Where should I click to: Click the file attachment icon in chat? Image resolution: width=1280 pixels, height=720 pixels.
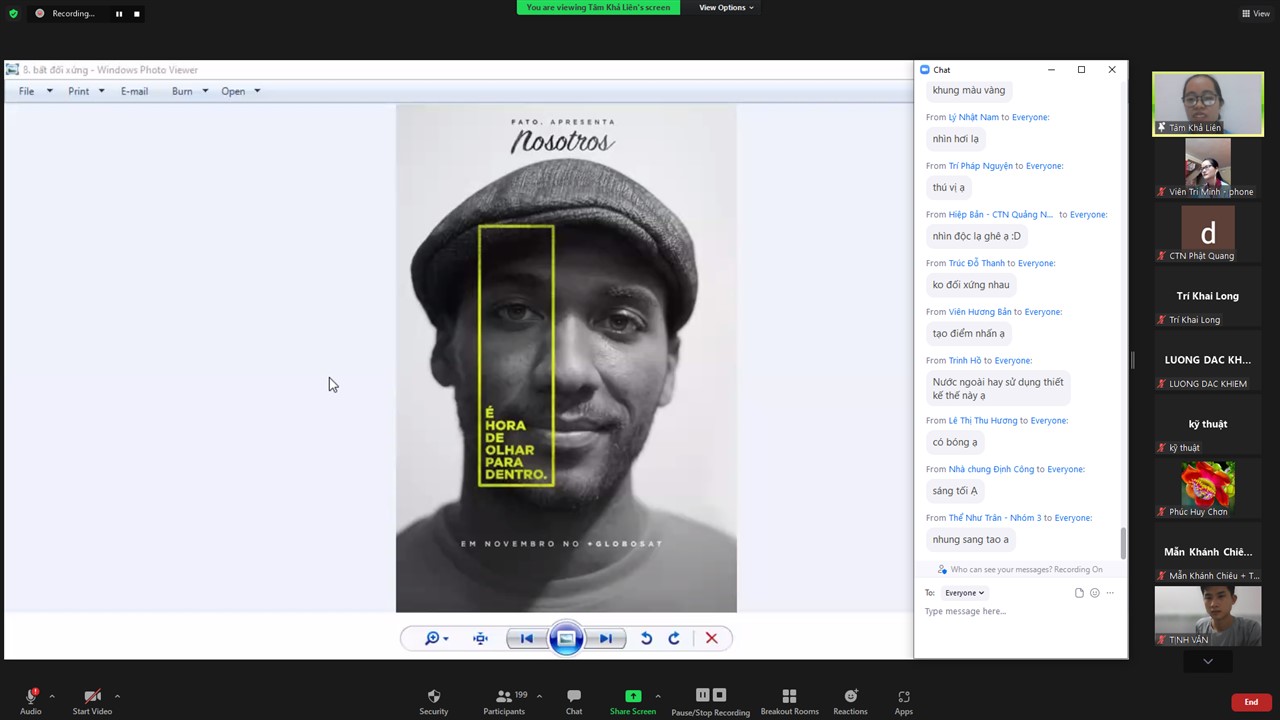(x=1079, y=593)
